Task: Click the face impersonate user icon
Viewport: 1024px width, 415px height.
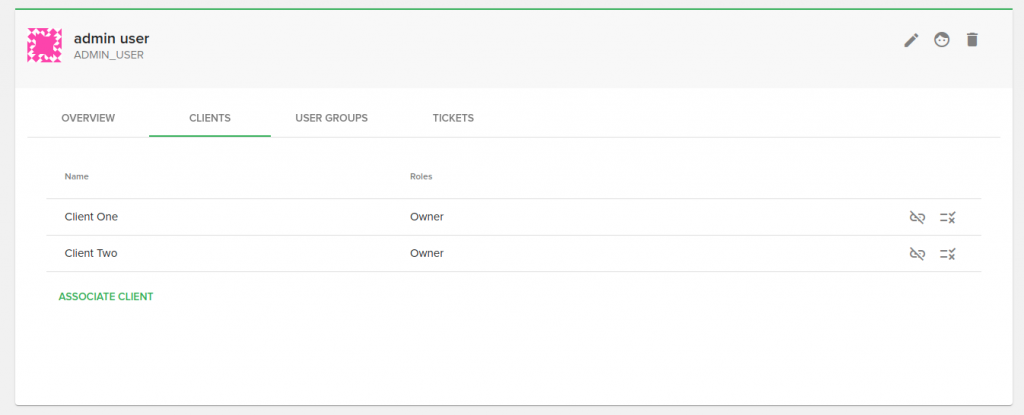Action: pos(941,40)
